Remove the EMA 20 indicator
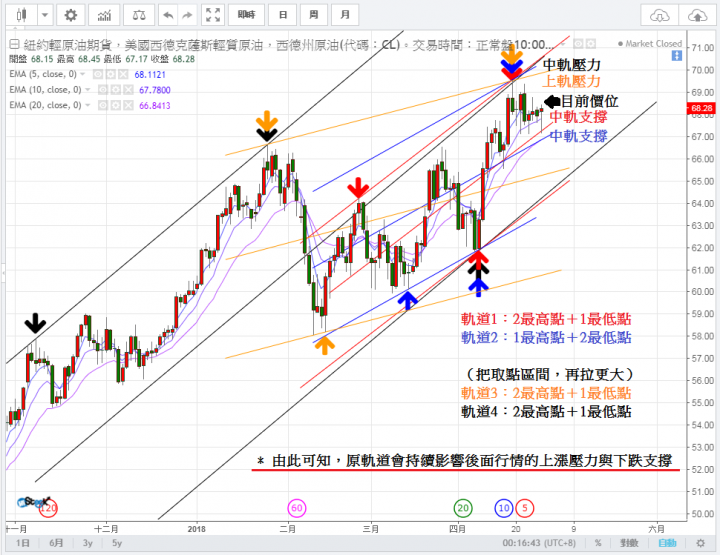Image resolution: width=720 pixels, height=555 pixels. (128, 106)
